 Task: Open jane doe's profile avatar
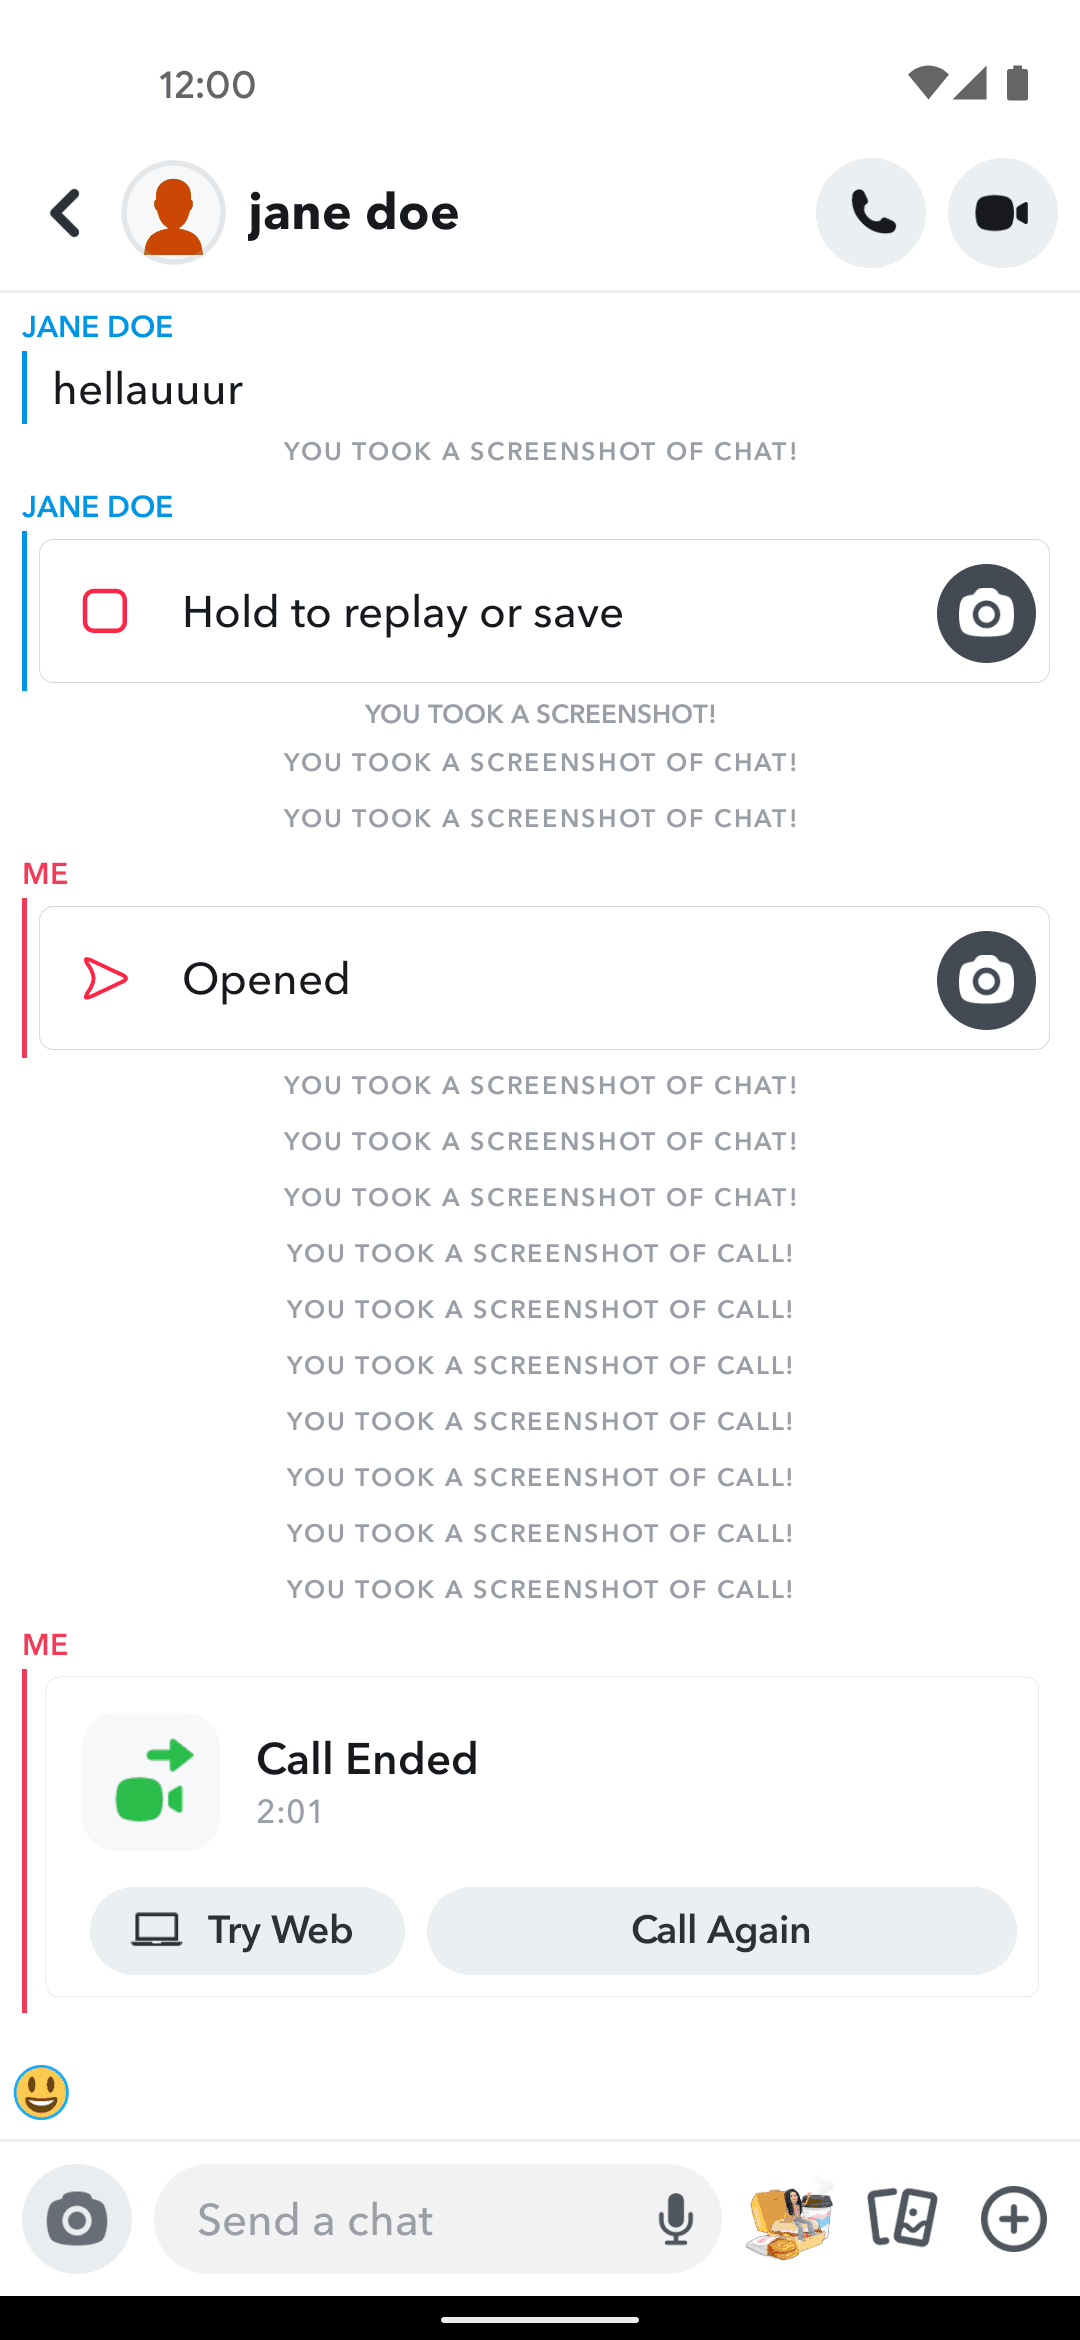(x=174, y=213)
